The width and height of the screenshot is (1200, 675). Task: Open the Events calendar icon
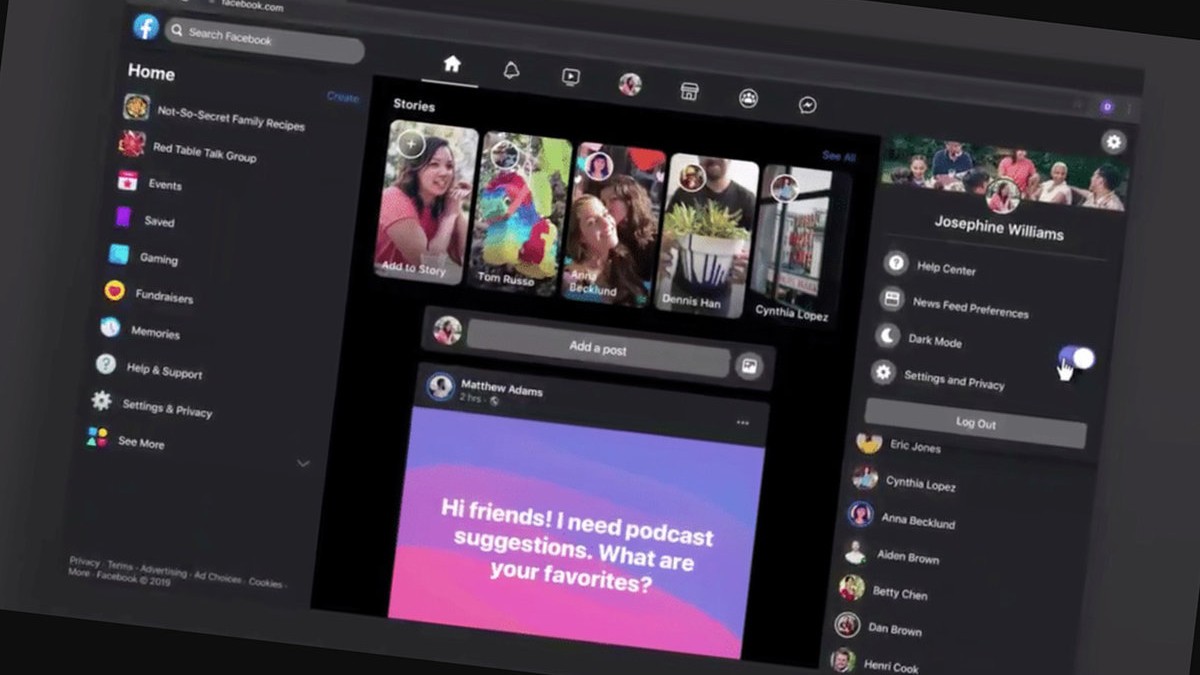pyautogui.click(x=127, y=181)
